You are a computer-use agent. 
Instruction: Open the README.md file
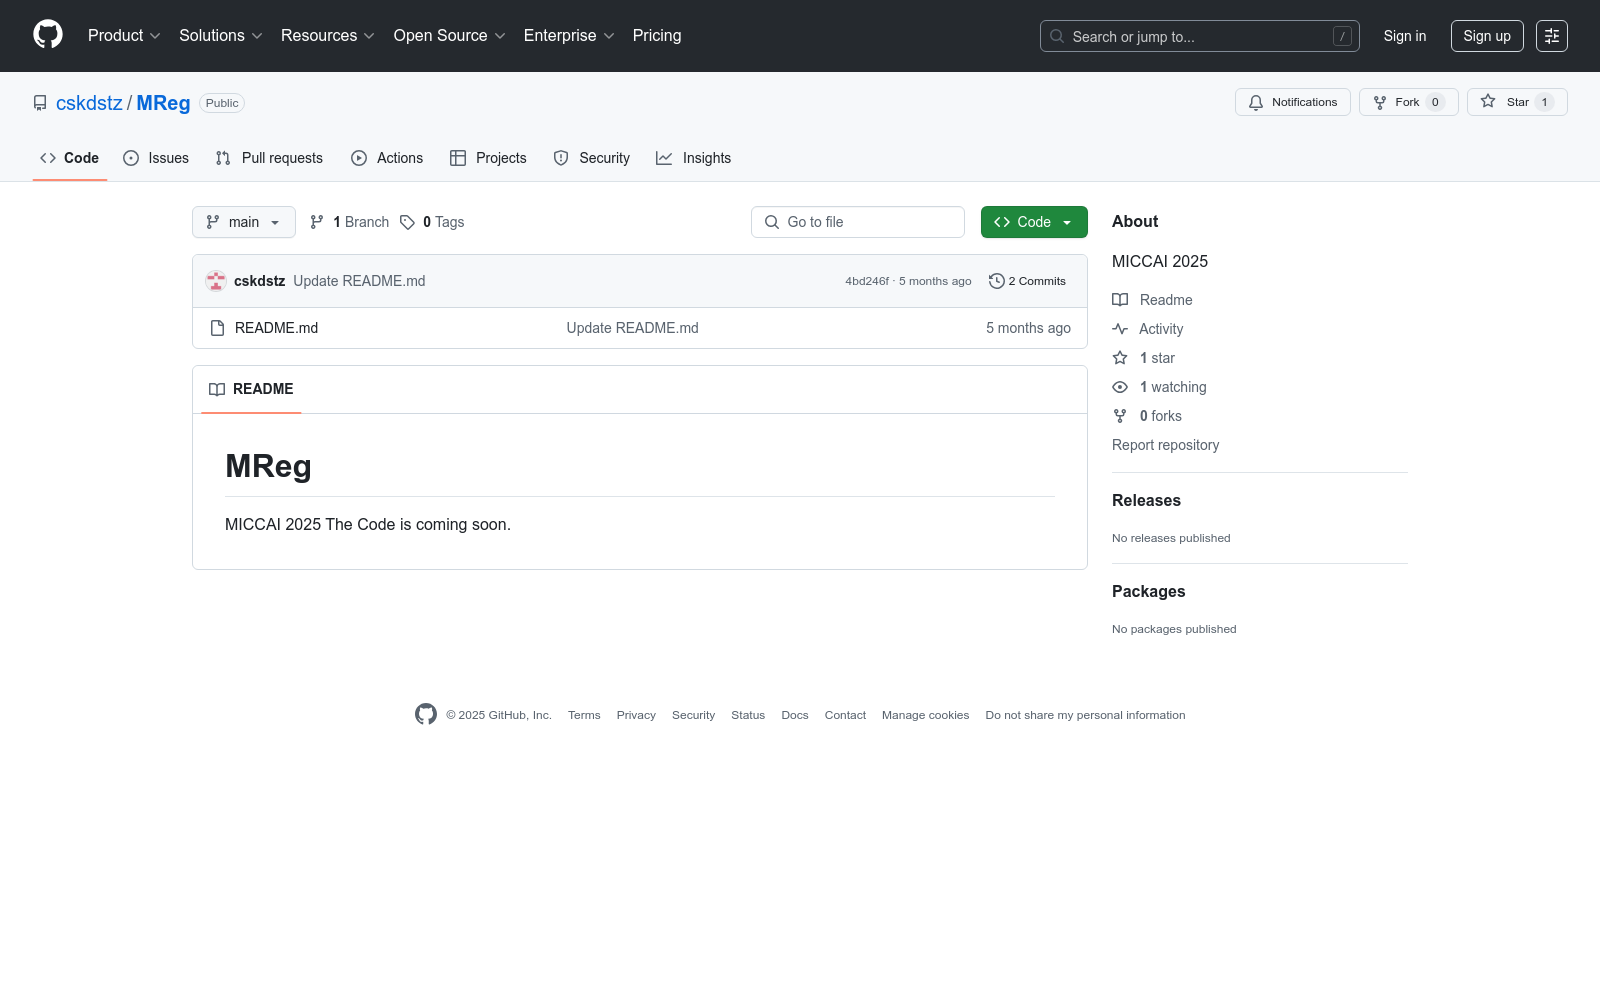(x=276, y=328)
